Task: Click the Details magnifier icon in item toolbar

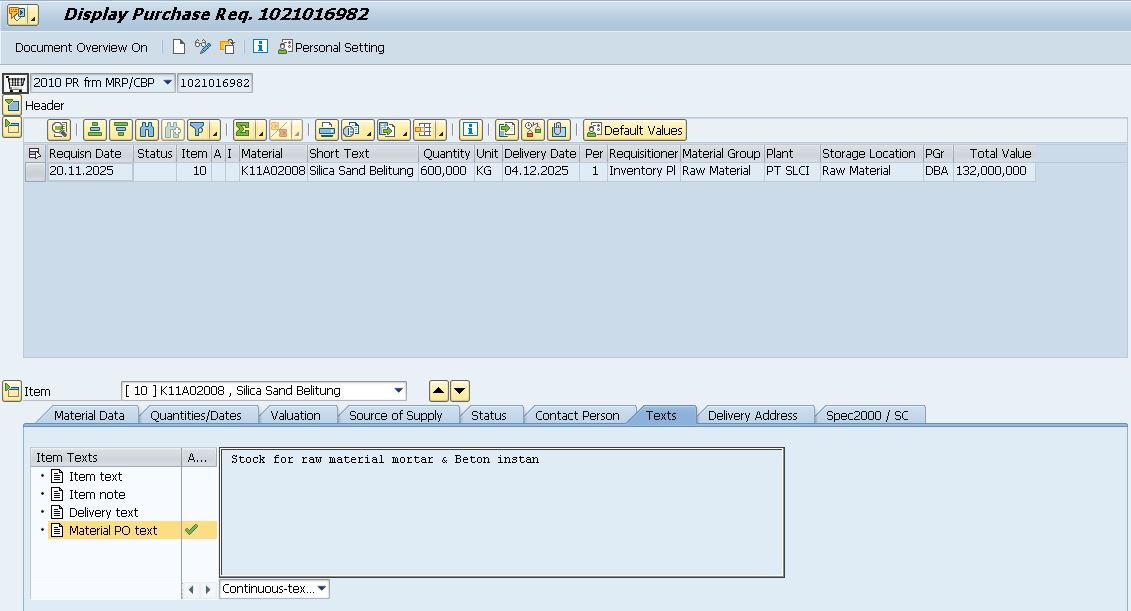Action: [59, 130]
